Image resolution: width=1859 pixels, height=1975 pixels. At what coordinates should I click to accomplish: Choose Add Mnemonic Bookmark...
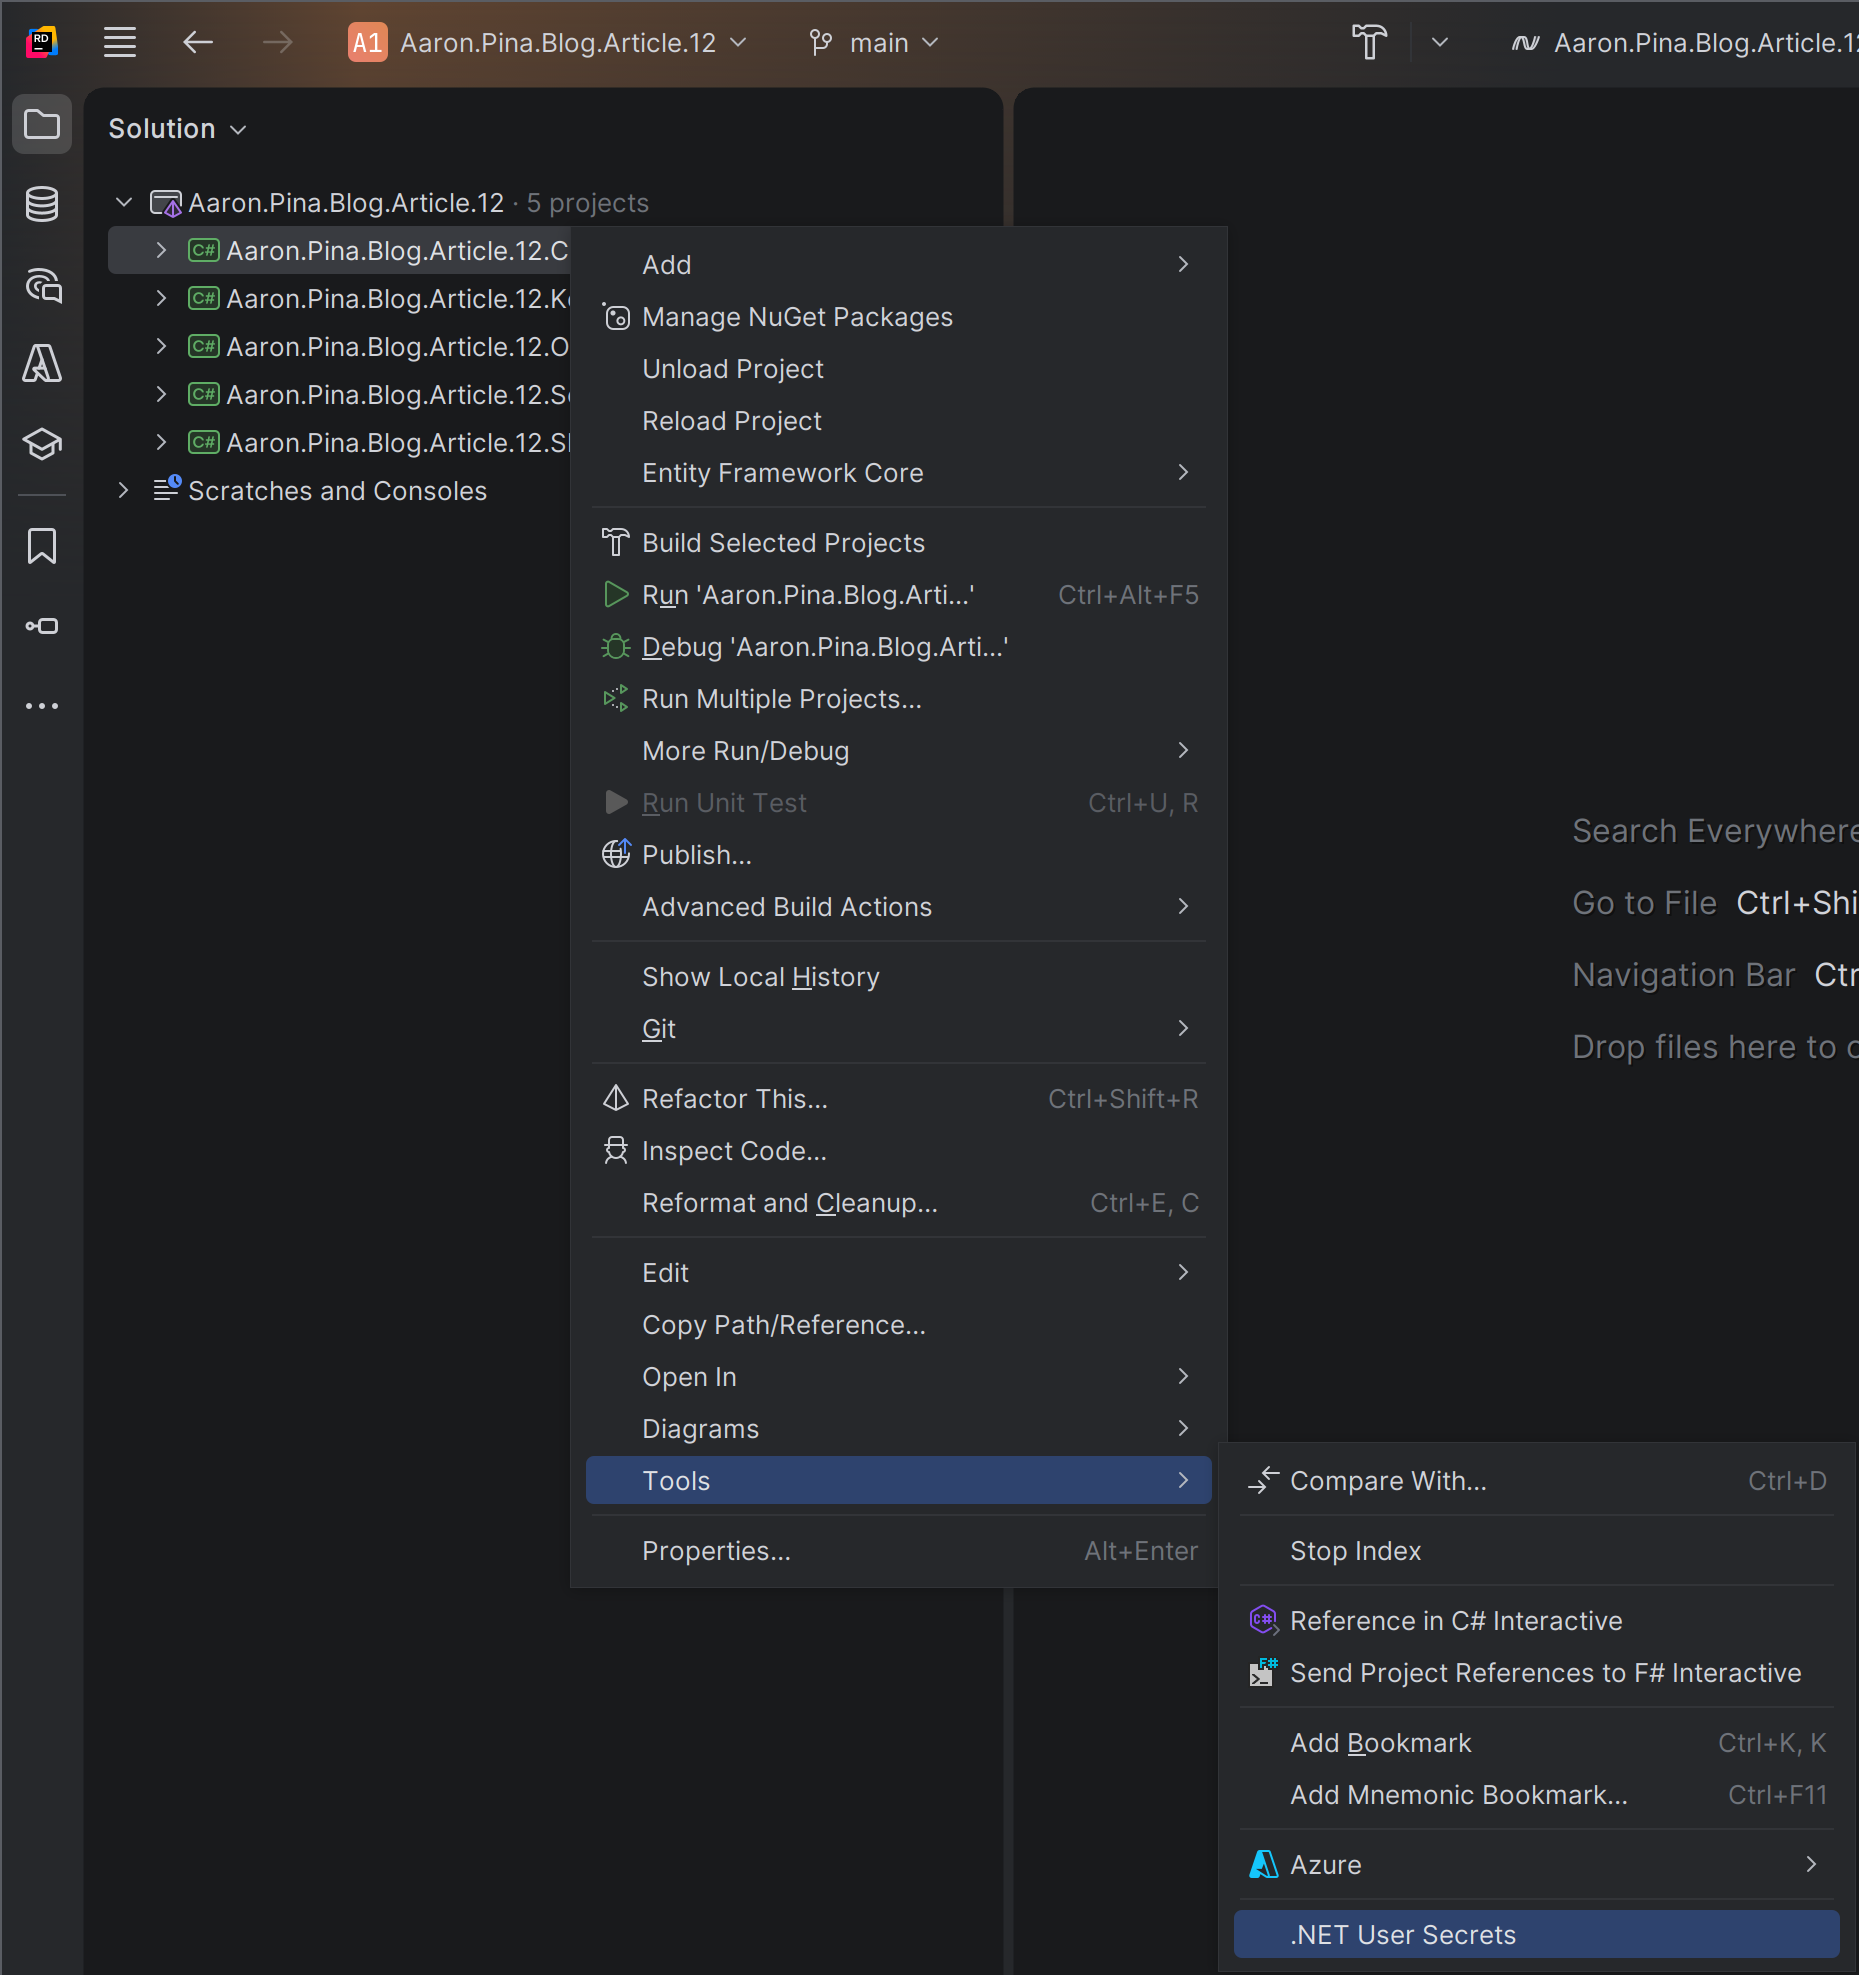(x=1536, y=1795)
